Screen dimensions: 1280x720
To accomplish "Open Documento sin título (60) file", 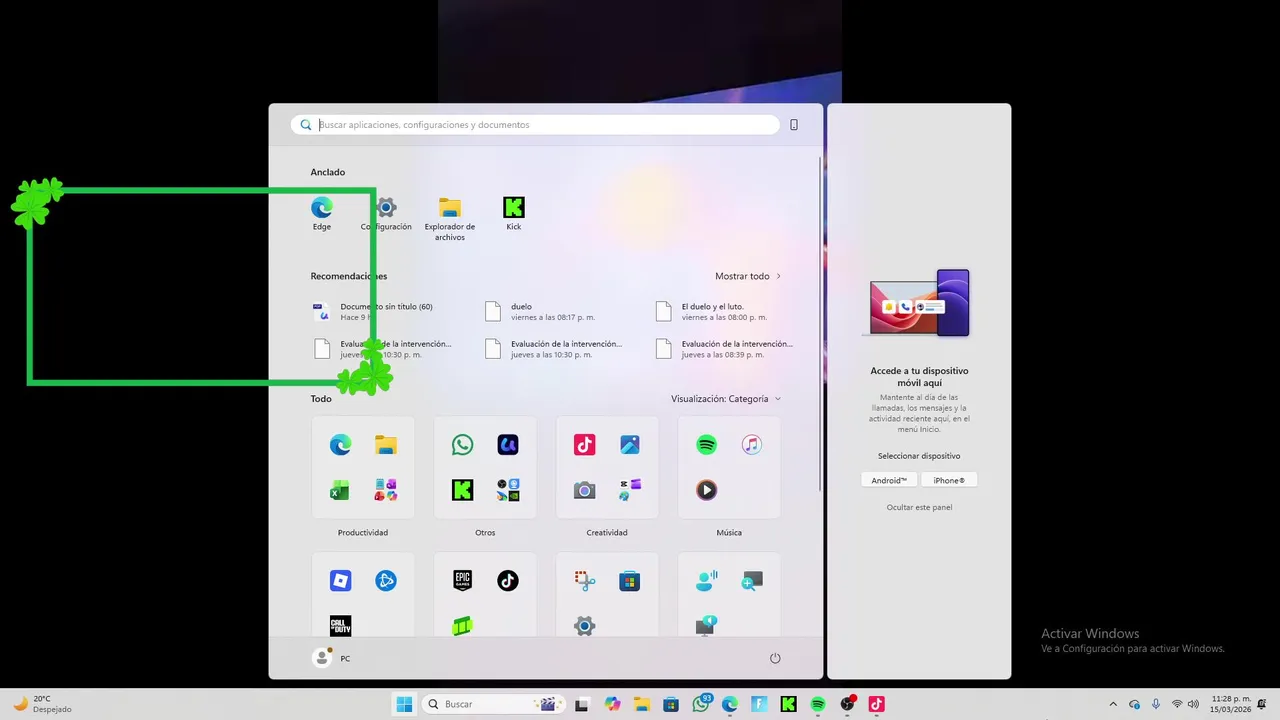I will 375,312.
